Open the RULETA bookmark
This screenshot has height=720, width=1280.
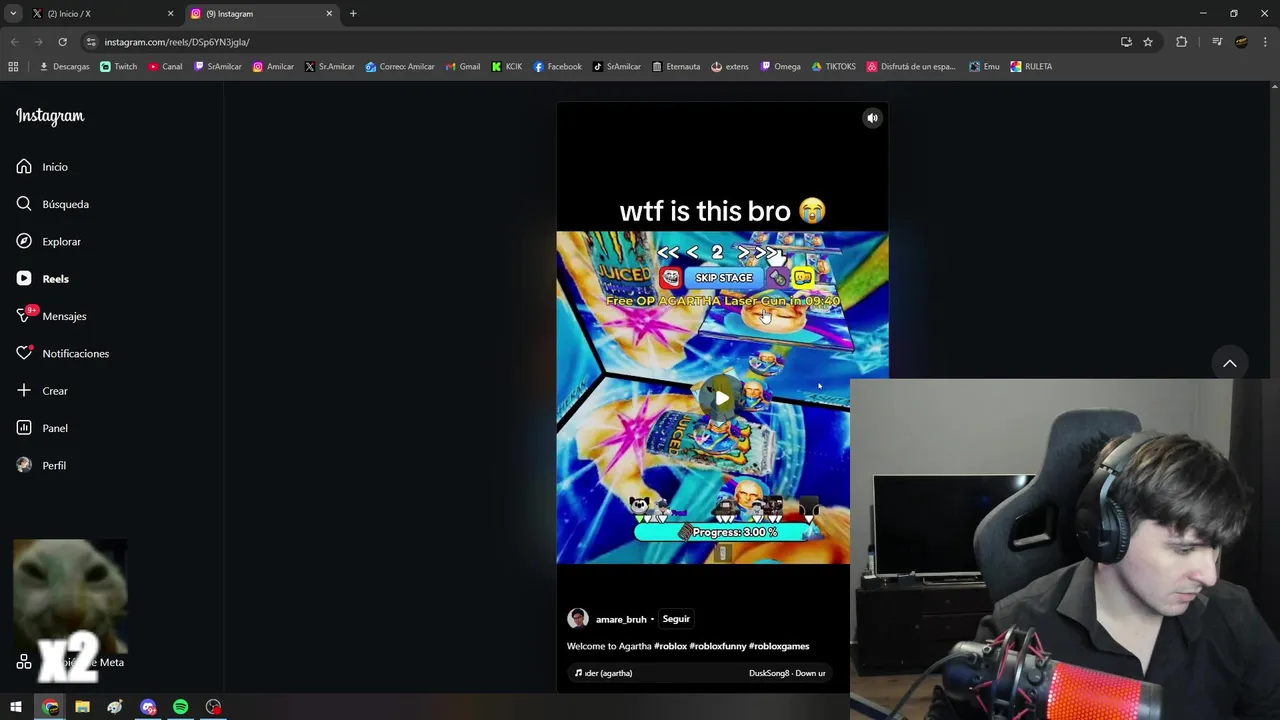[x=1031, y=67]
